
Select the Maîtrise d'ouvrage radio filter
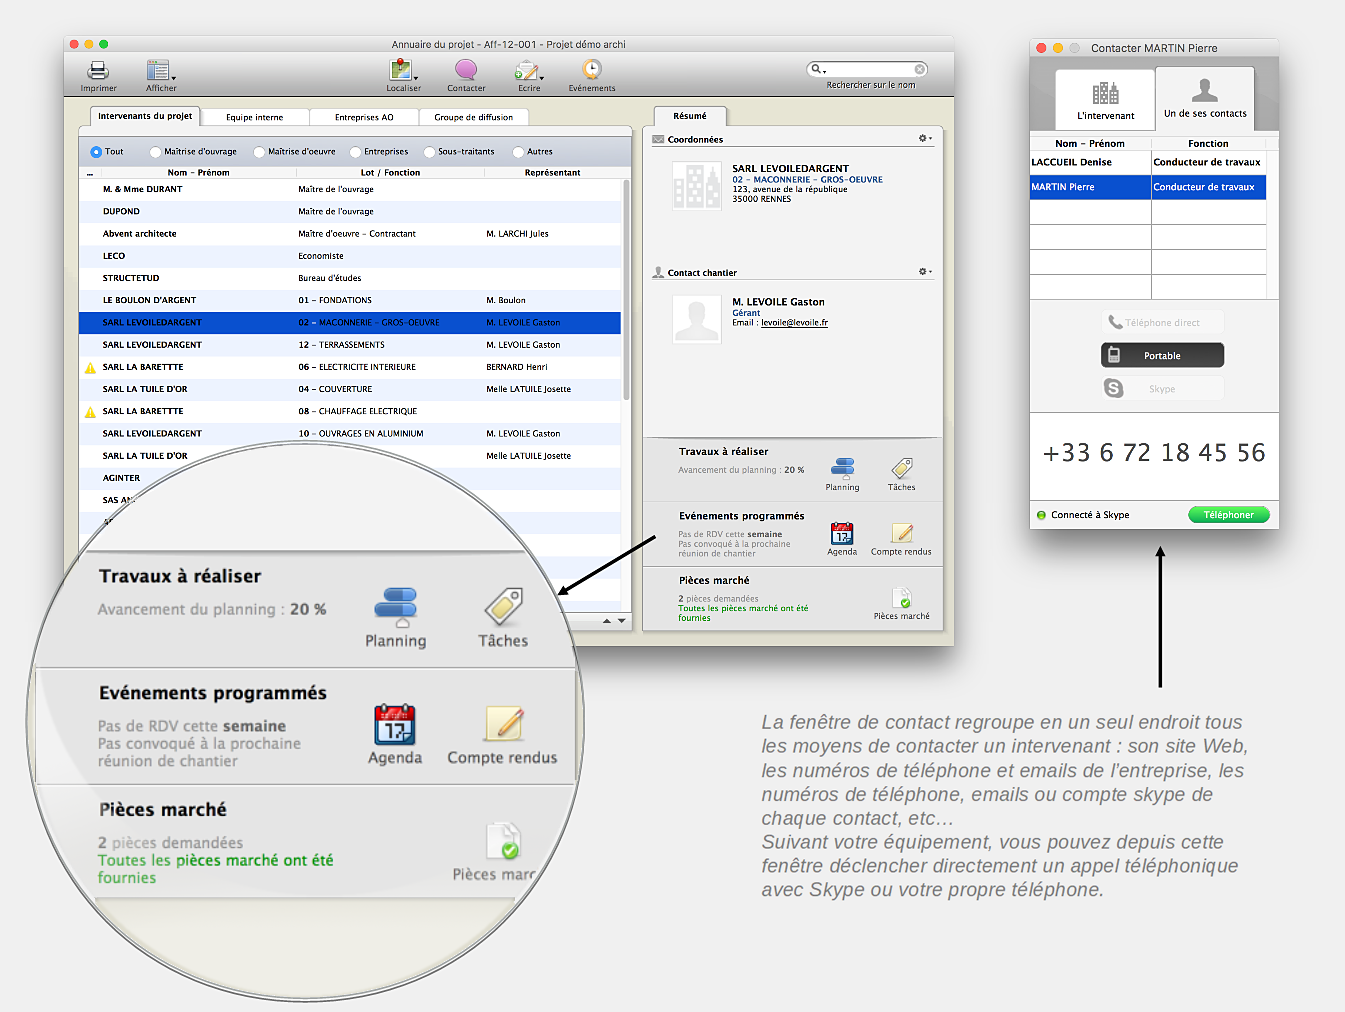pos(155,152)
